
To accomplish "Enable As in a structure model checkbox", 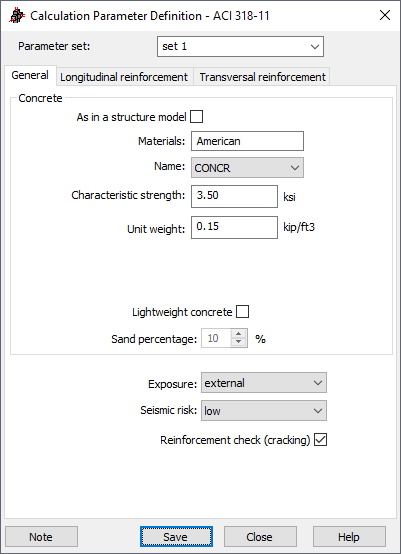I will (196, 117).
